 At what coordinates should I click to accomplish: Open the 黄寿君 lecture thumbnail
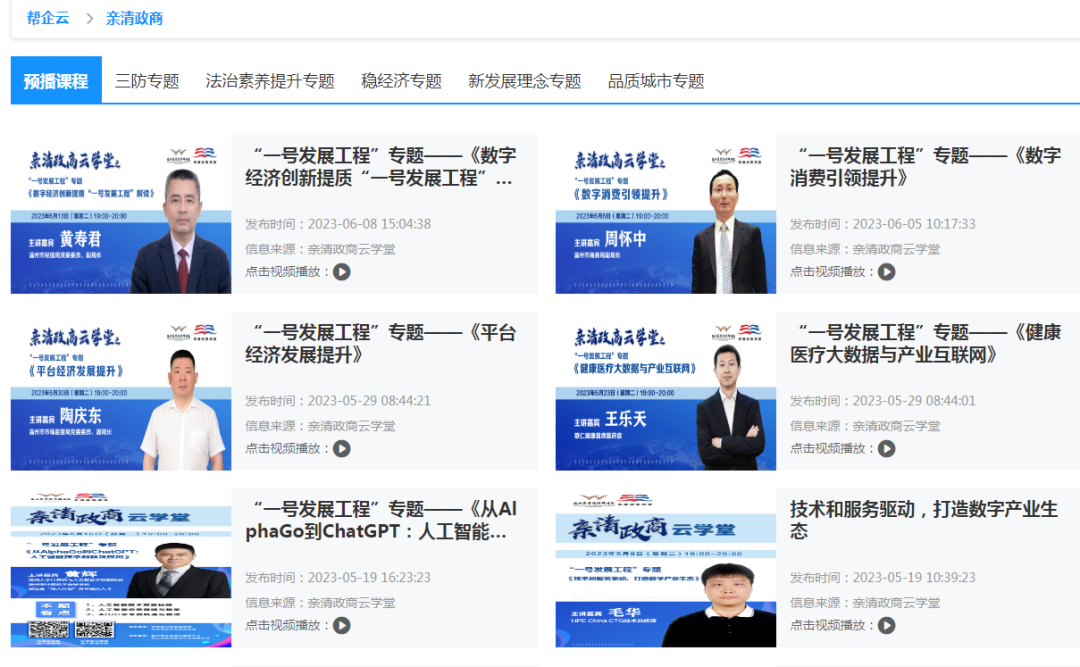(120, 216)
